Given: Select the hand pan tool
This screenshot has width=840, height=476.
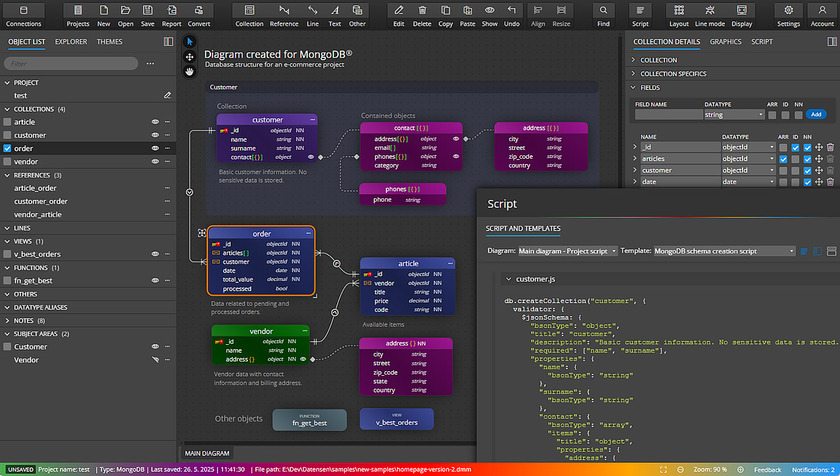Looking at the screenshot, I should tap(190, 71).
